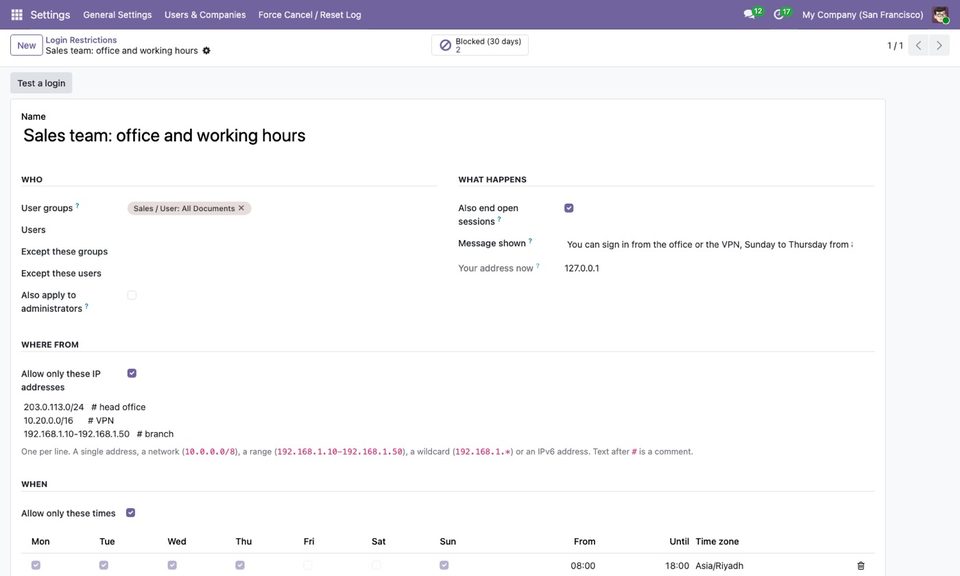Click the Test a login button
960x576 pixels.
[41, 83]
